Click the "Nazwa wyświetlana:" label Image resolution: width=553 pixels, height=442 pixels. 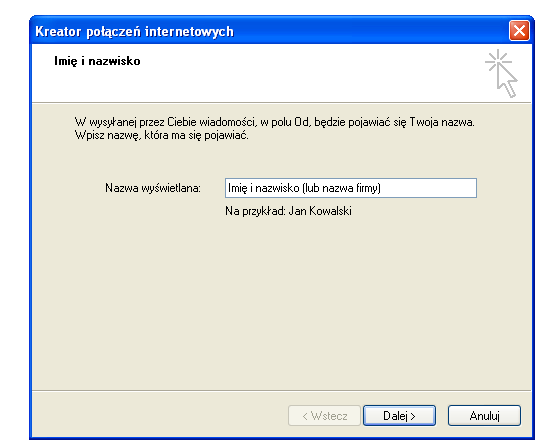[x=153, y=188]
